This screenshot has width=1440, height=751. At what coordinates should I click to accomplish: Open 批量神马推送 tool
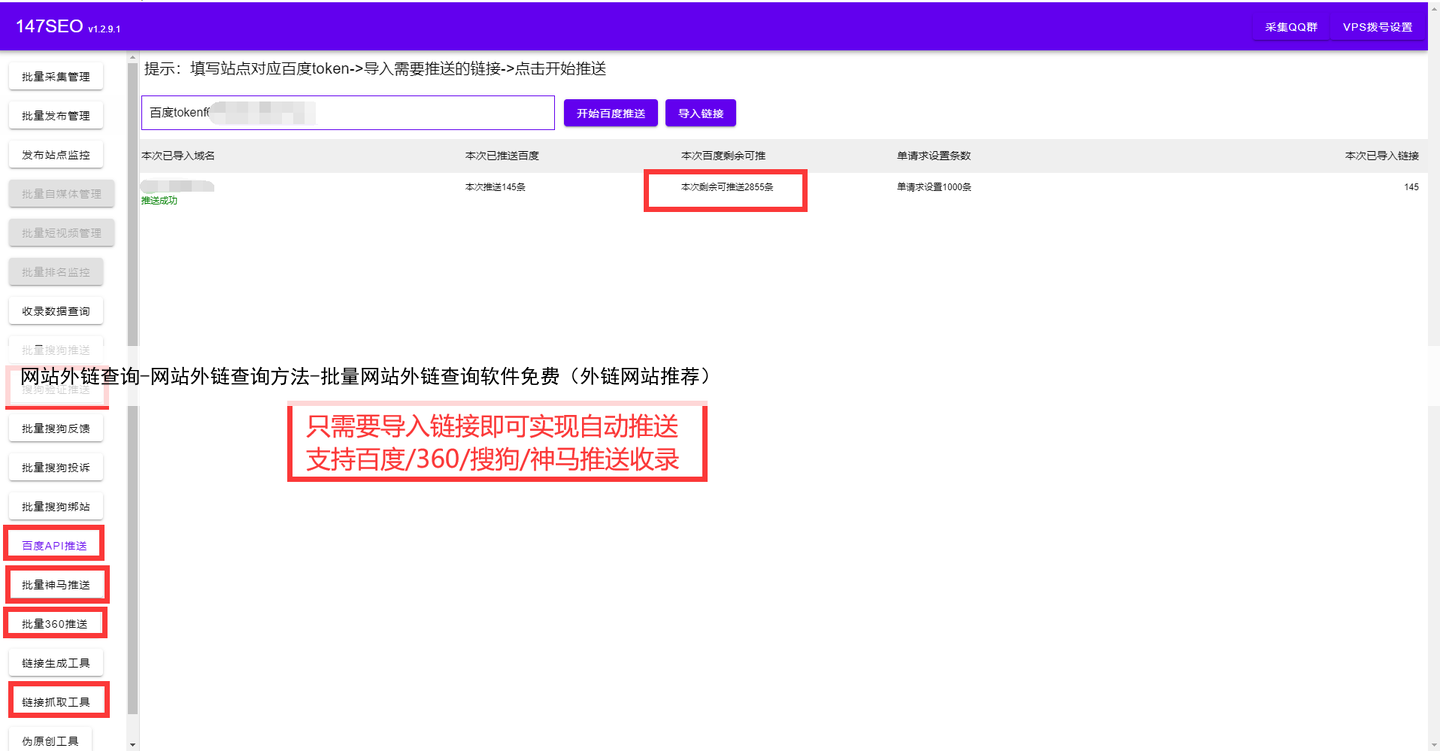pos(56,585)
